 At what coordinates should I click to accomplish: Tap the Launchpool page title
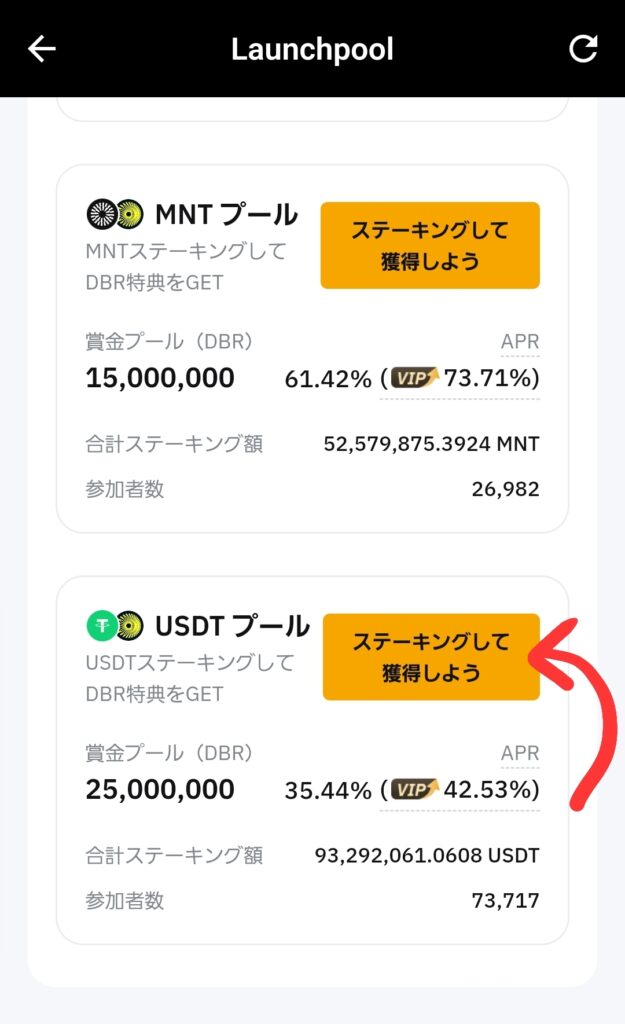click(312, 49)
